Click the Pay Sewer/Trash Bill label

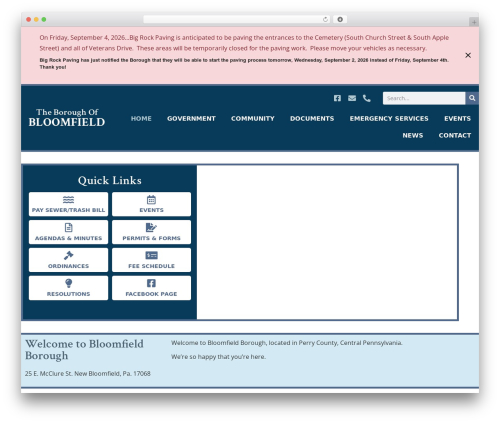click(68, 210)
